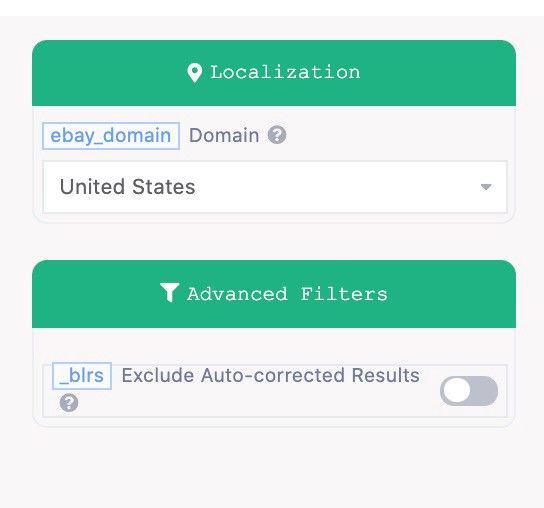Focus the Domain select input field
This screenshot has height=508, width=544.
point(275,187)
